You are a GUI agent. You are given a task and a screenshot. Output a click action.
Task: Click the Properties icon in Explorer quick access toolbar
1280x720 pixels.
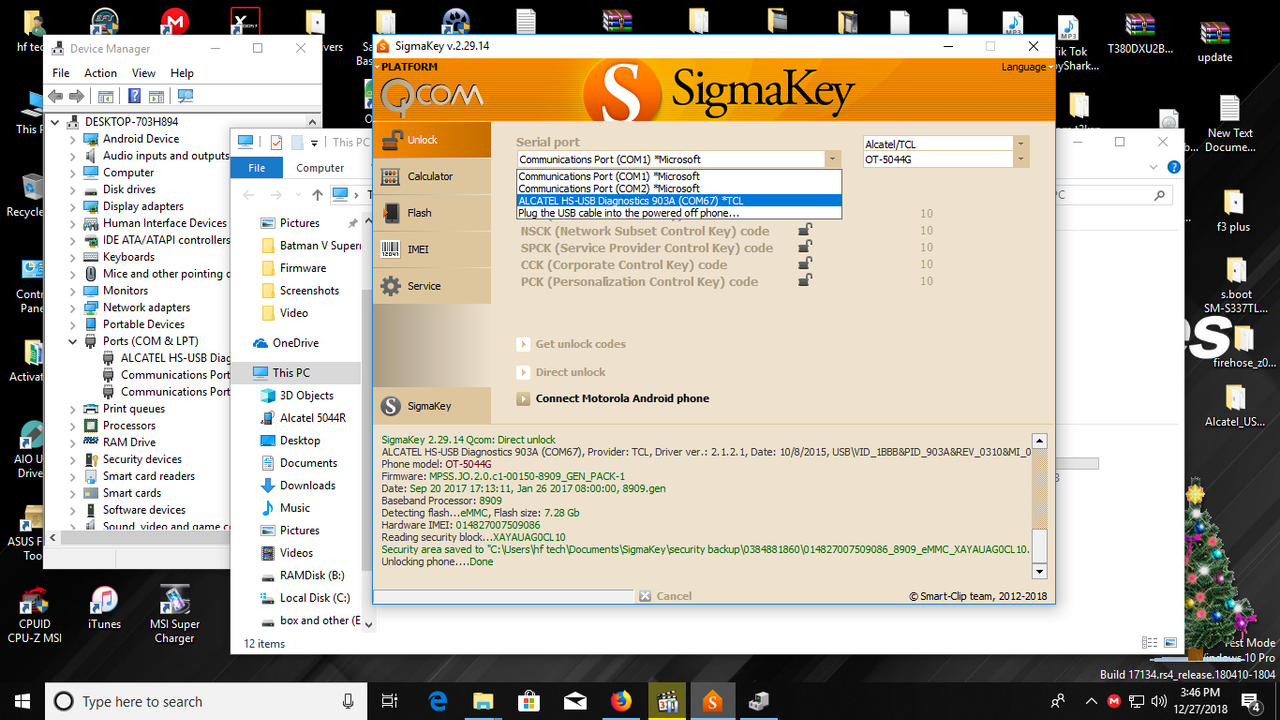(276, 143)
